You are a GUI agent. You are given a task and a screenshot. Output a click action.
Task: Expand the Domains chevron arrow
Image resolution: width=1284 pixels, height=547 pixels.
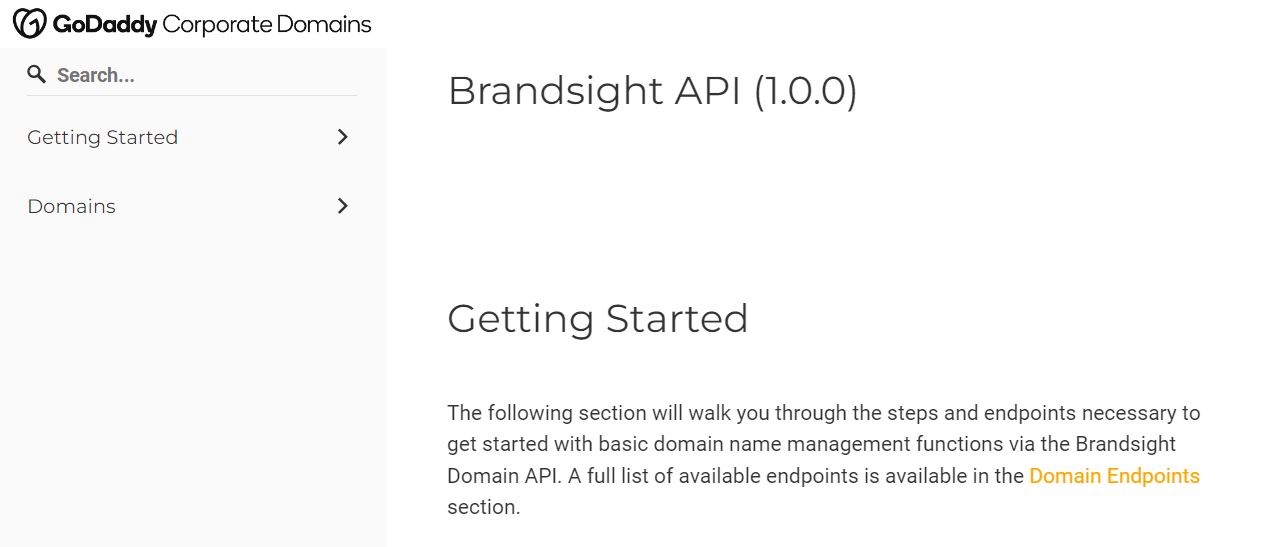click(343, 206)
